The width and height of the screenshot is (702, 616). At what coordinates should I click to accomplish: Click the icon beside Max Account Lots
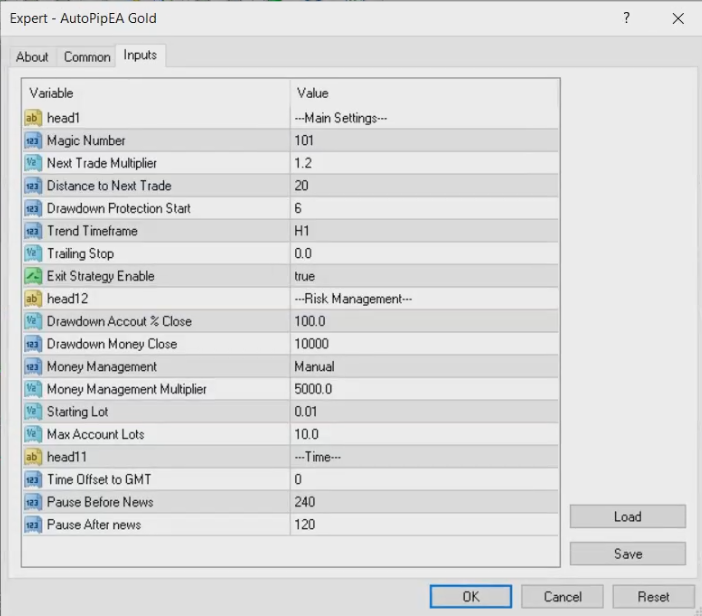[x=33, y=434]
